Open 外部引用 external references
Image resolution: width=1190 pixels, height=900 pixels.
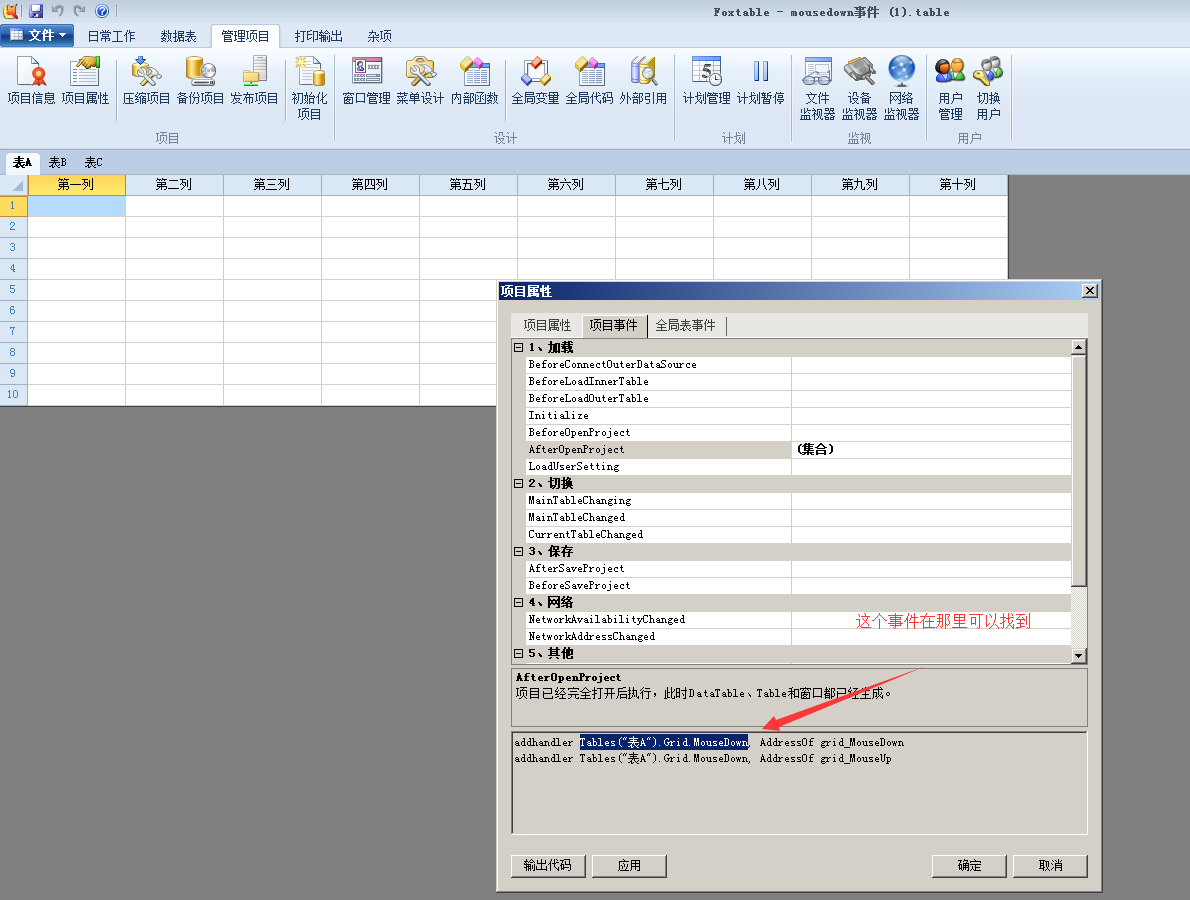643,81
